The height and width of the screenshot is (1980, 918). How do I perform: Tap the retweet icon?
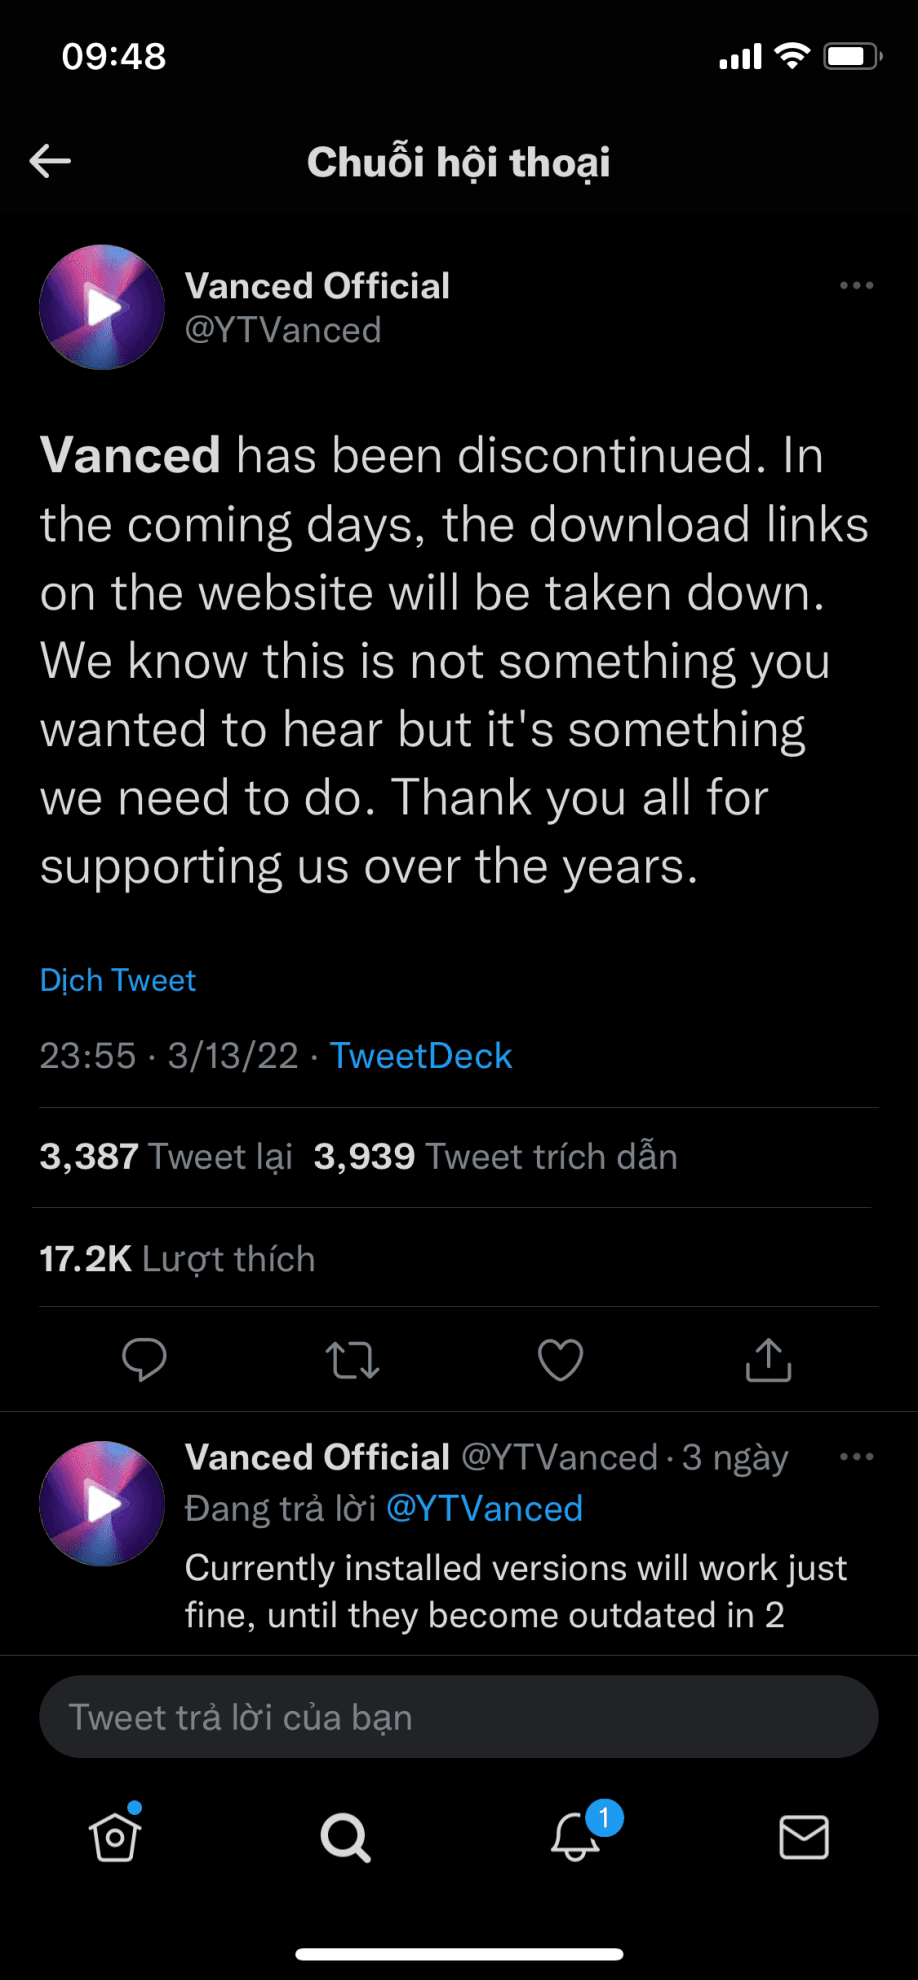click(352, 1360)
